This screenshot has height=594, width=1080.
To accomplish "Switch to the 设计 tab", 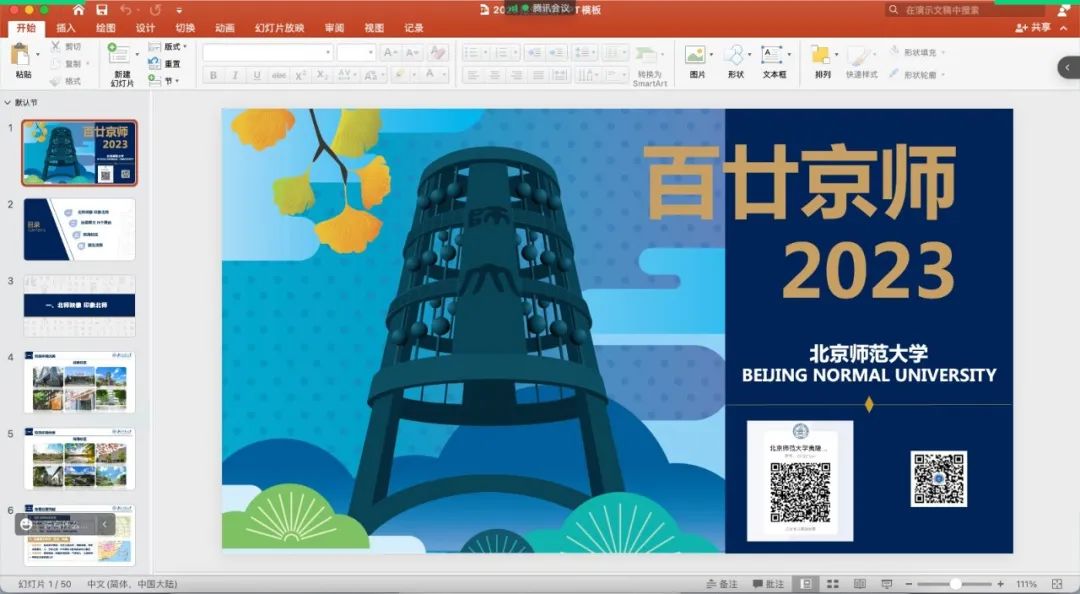I will click(x=145, y=28).
